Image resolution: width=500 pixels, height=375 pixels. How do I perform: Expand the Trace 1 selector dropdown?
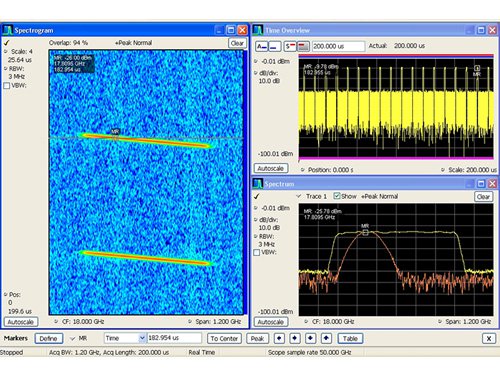pos(299,196)
